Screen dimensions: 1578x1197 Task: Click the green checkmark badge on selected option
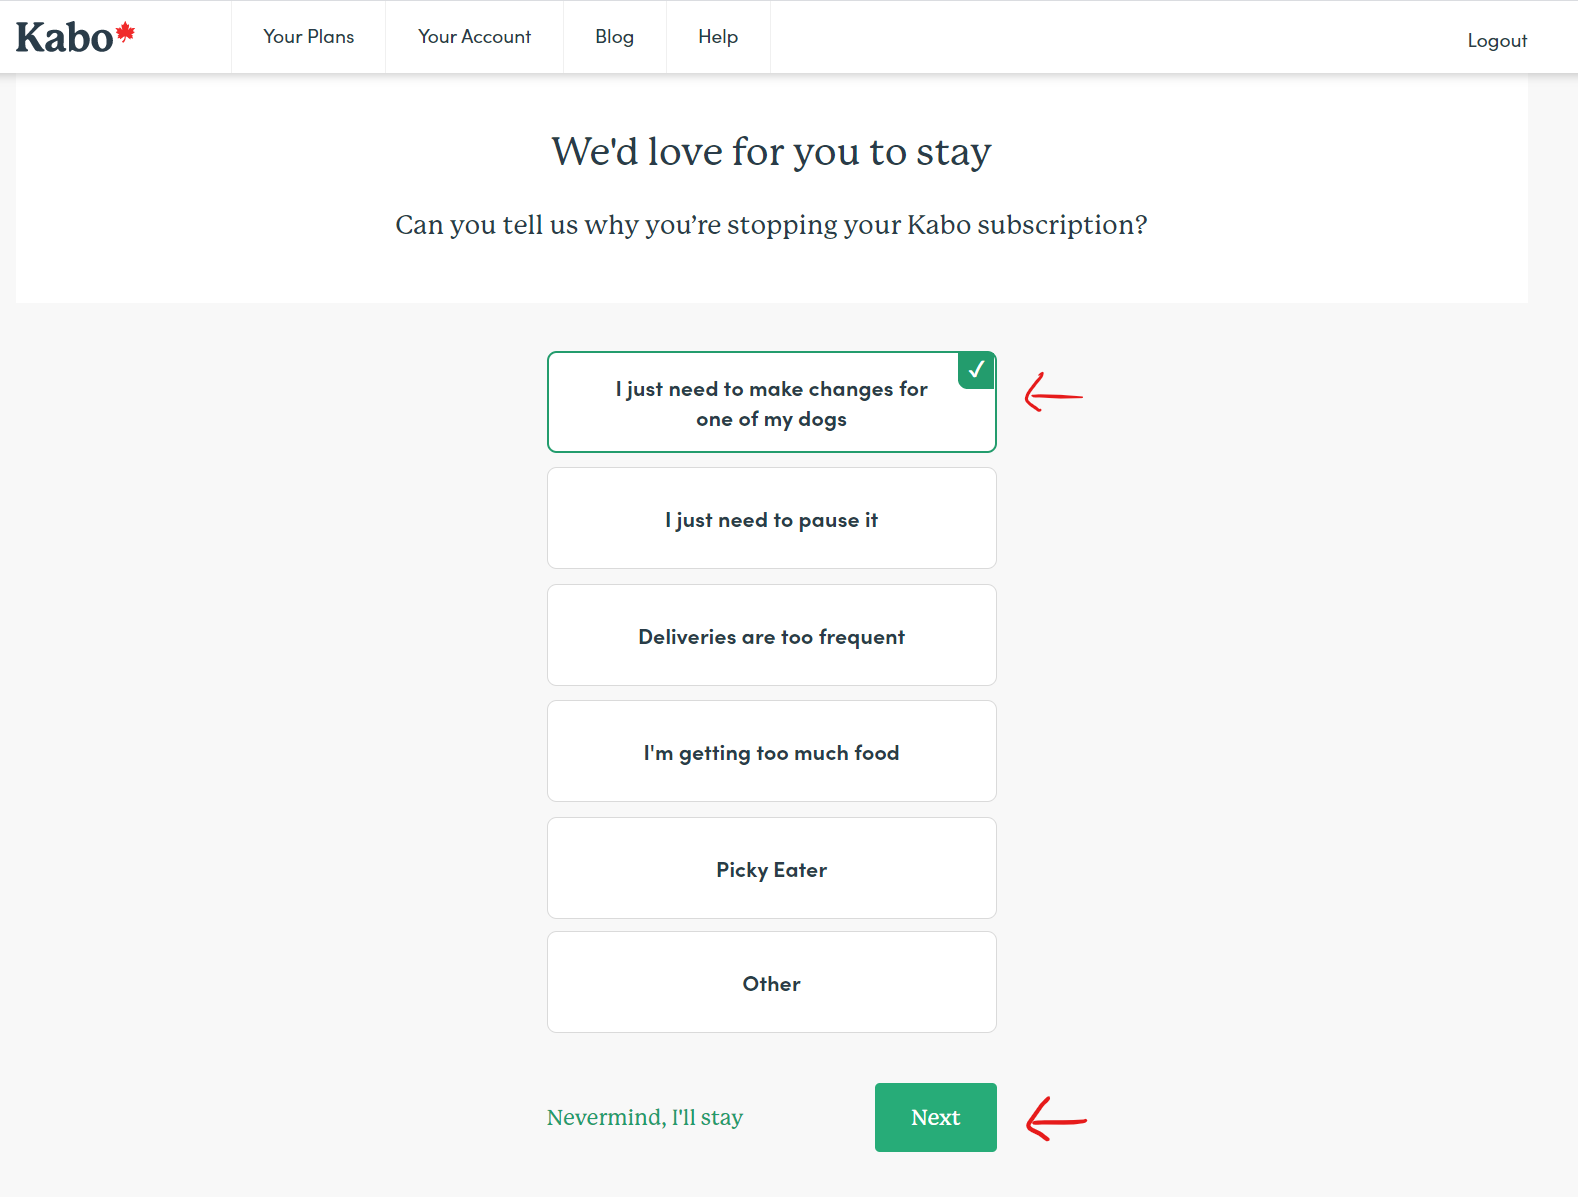(976, 370)
